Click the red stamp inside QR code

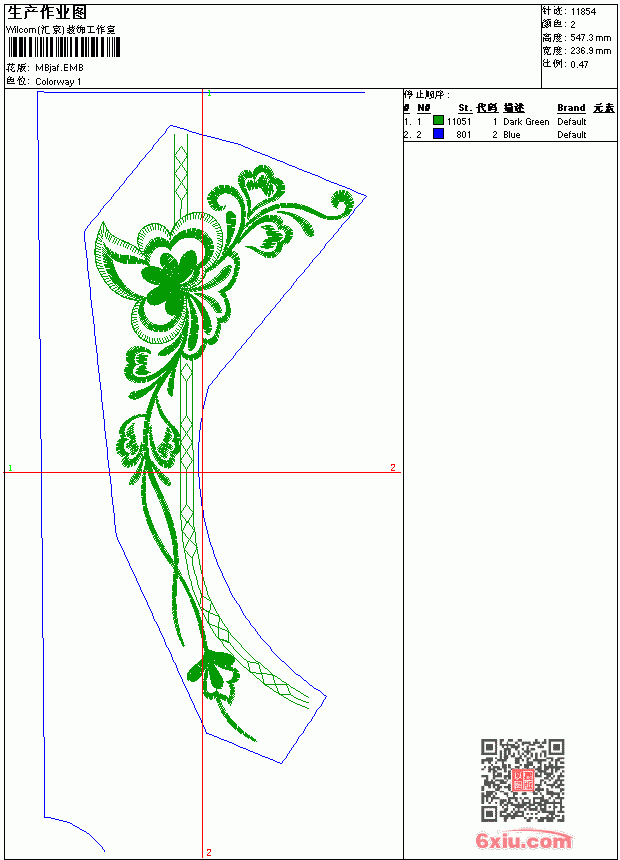523,780
